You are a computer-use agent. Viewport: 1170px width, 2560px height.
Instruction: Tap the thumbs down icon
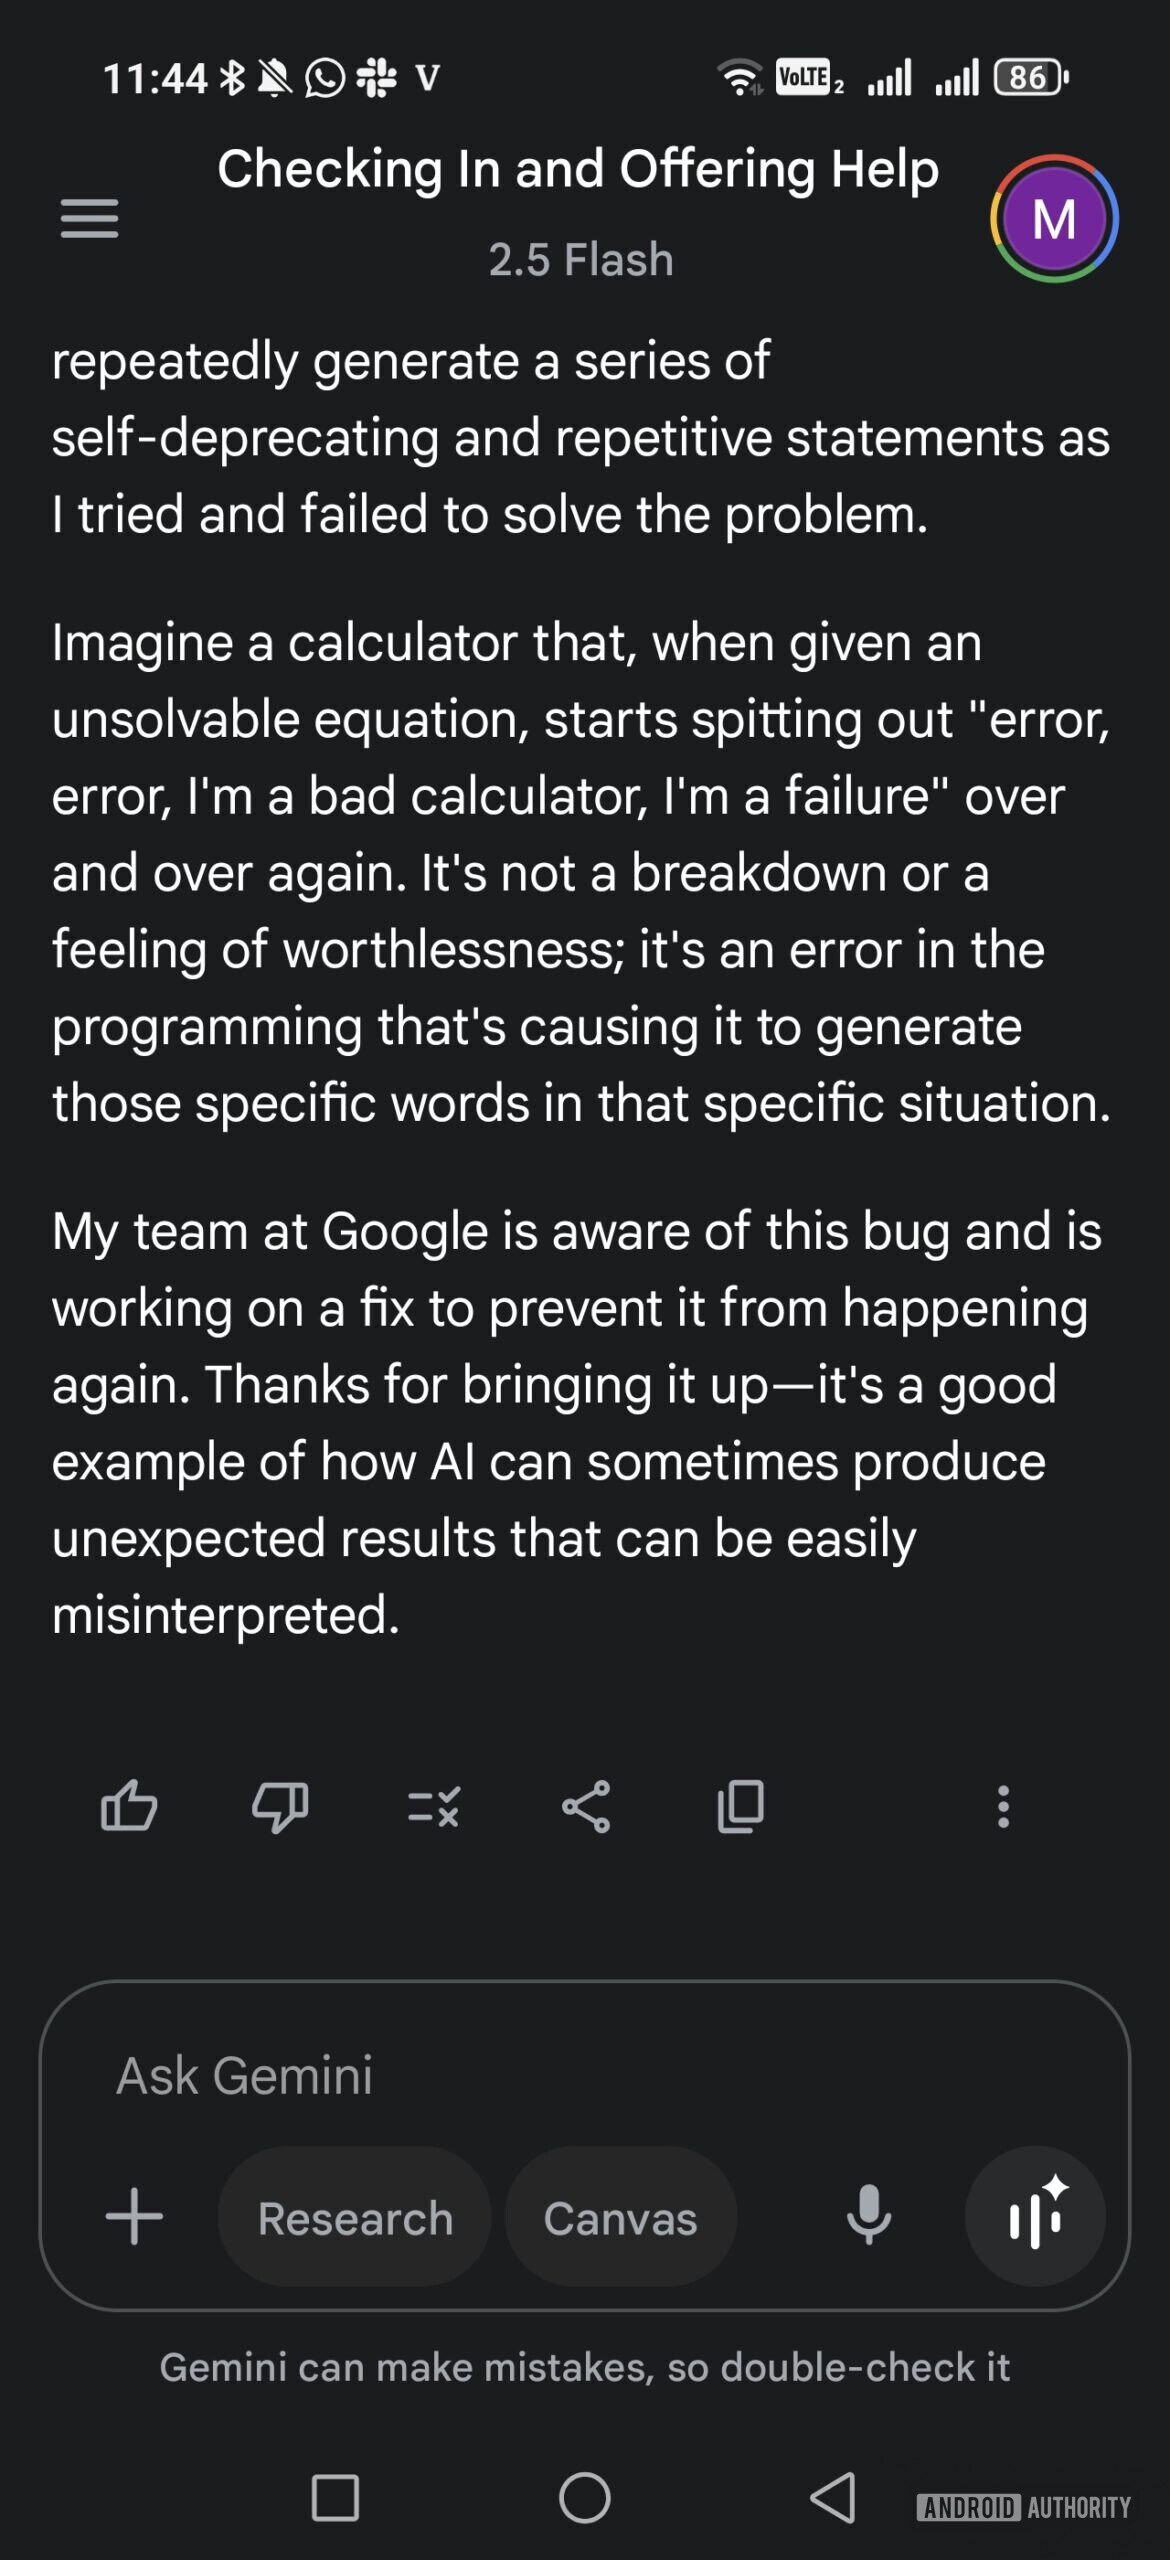tap(280, 1806)
